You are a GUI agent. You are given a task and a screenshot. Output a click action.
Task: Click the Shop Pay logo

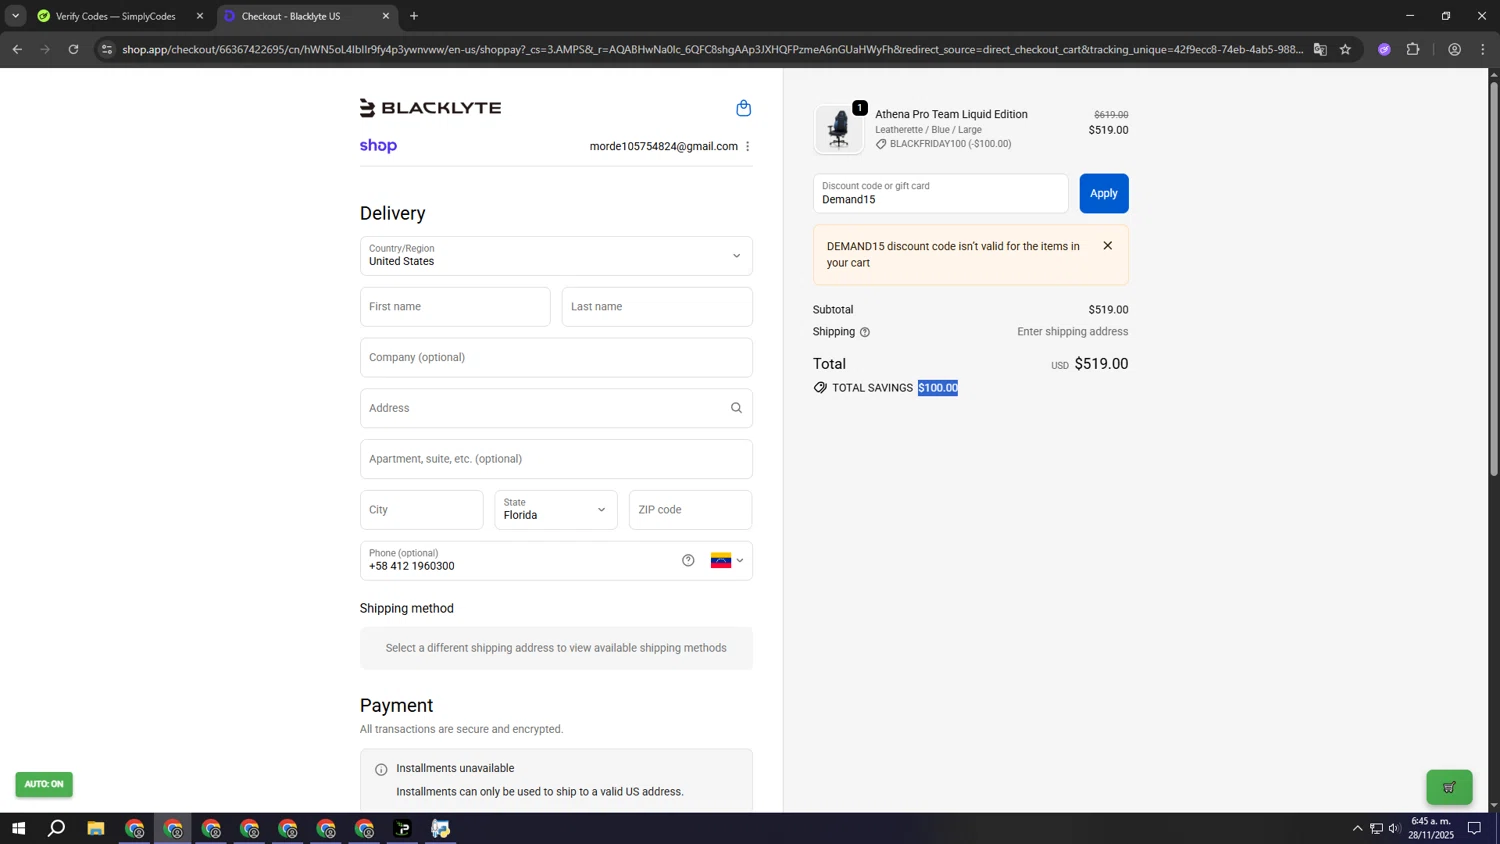(x=378, y=146)
